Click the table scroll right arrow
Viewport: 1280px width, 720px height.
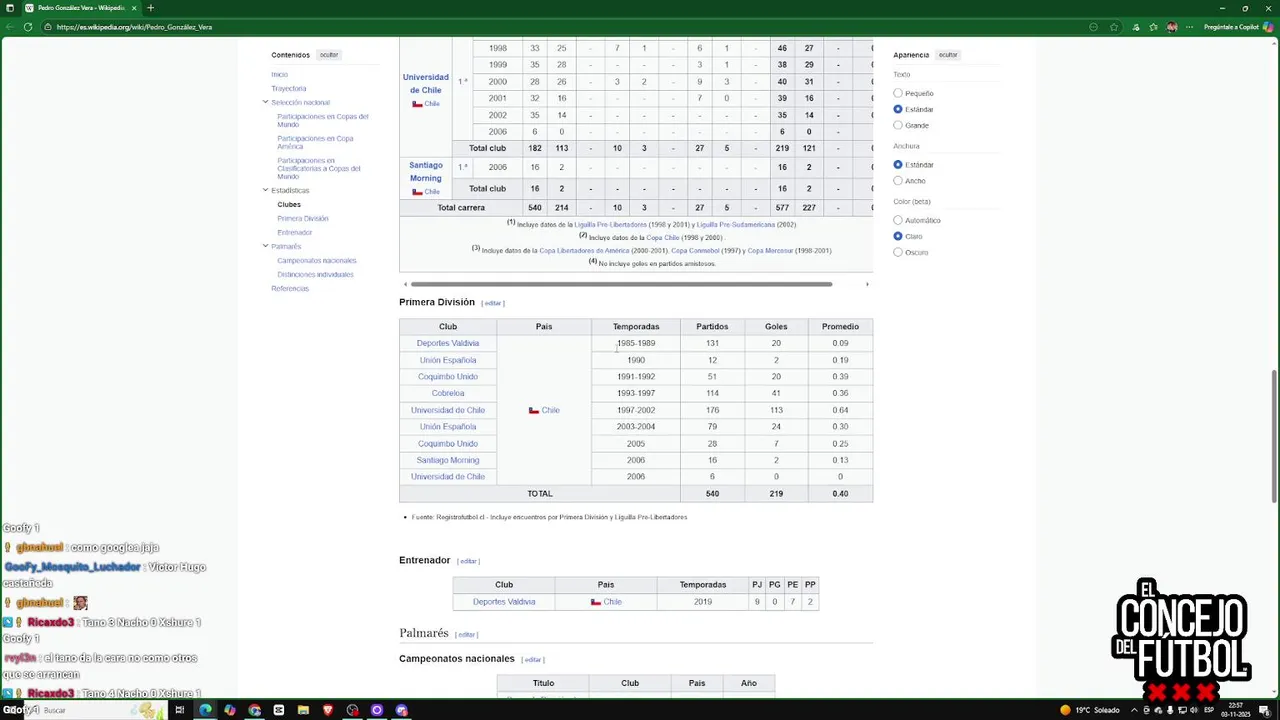867,284
